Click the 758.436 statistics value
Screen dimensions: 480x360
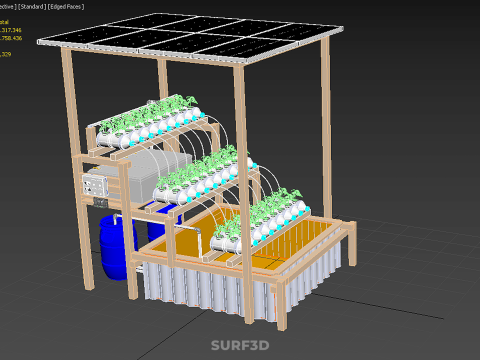pos(11,38)
